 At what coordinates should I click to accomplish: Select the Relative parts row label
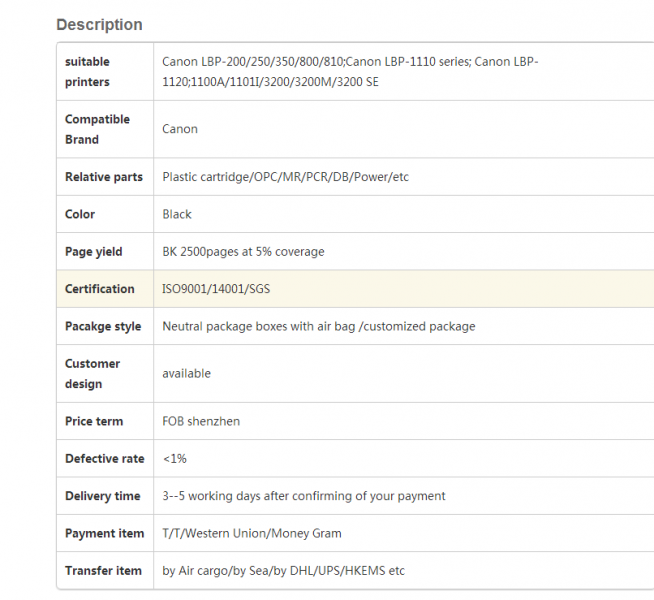[104, 177]
